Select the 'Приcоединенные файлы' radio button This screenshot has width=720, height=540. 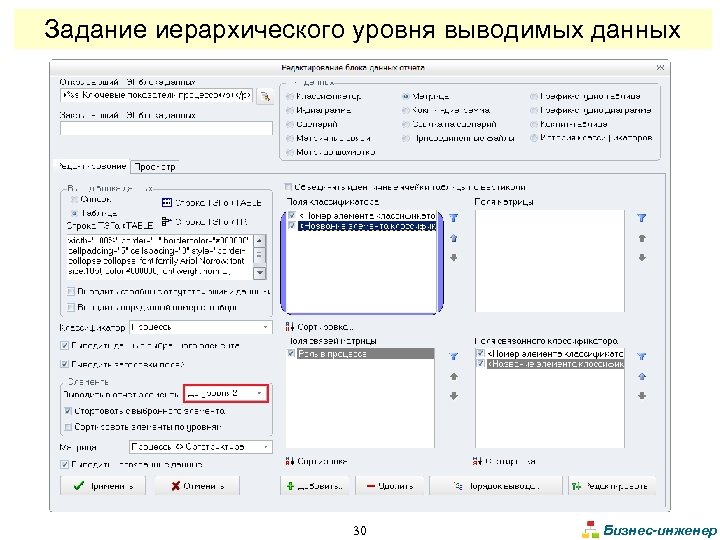point(405,138)
